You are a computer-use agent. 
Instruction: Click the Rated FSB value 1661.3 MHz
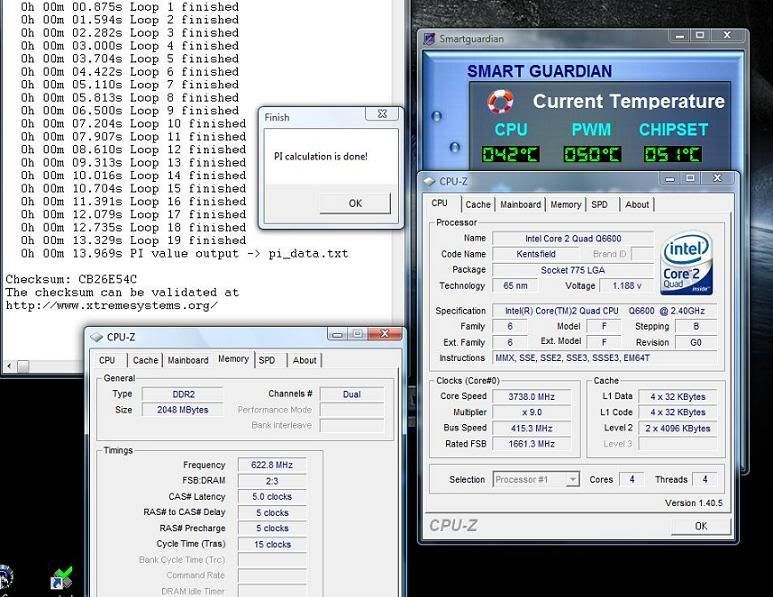click(531, 444)
